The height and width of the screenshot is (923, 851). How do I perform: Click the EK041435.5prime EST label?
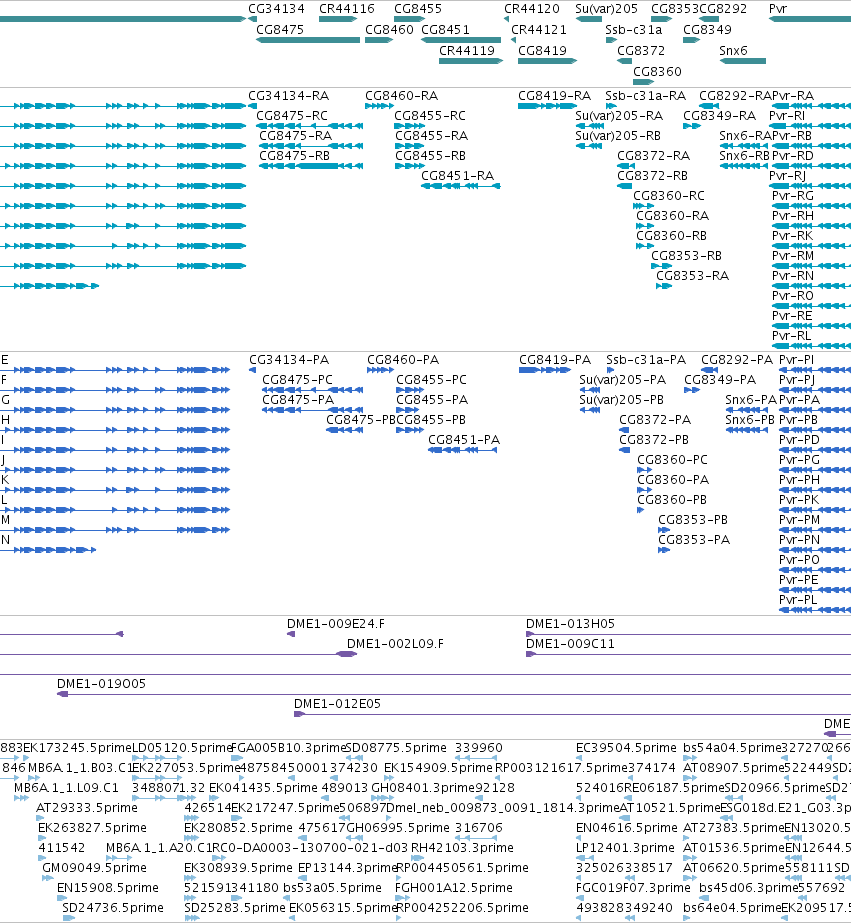pos(263,788)
